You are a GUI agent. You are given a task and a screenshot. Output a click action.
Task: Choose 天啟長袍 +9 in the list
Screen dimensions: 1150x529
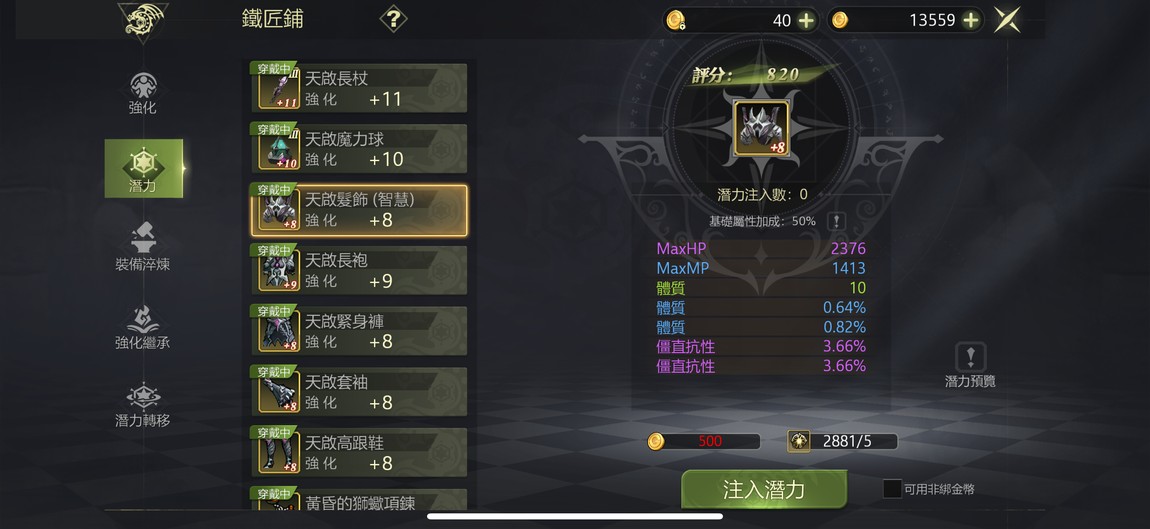359,271
